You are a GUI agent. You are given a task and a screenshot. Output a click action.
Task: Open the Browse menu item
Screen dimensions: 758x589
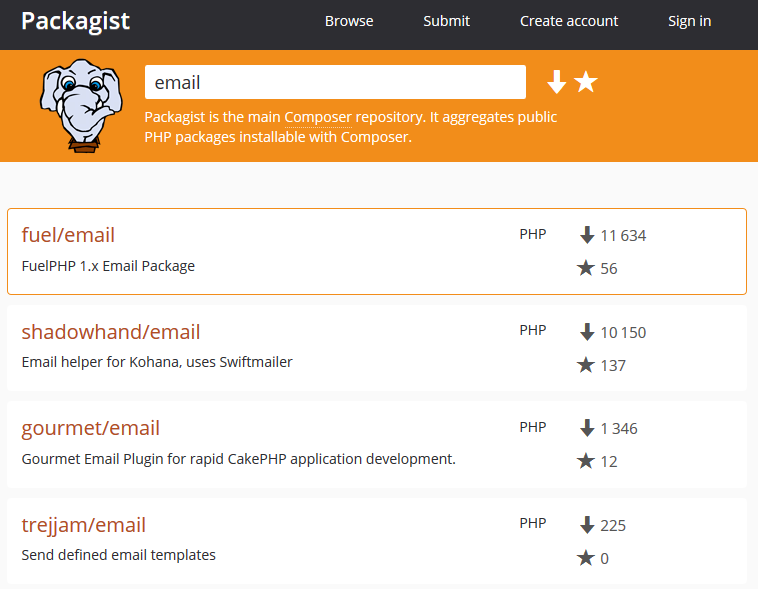(x=349, y=21)
